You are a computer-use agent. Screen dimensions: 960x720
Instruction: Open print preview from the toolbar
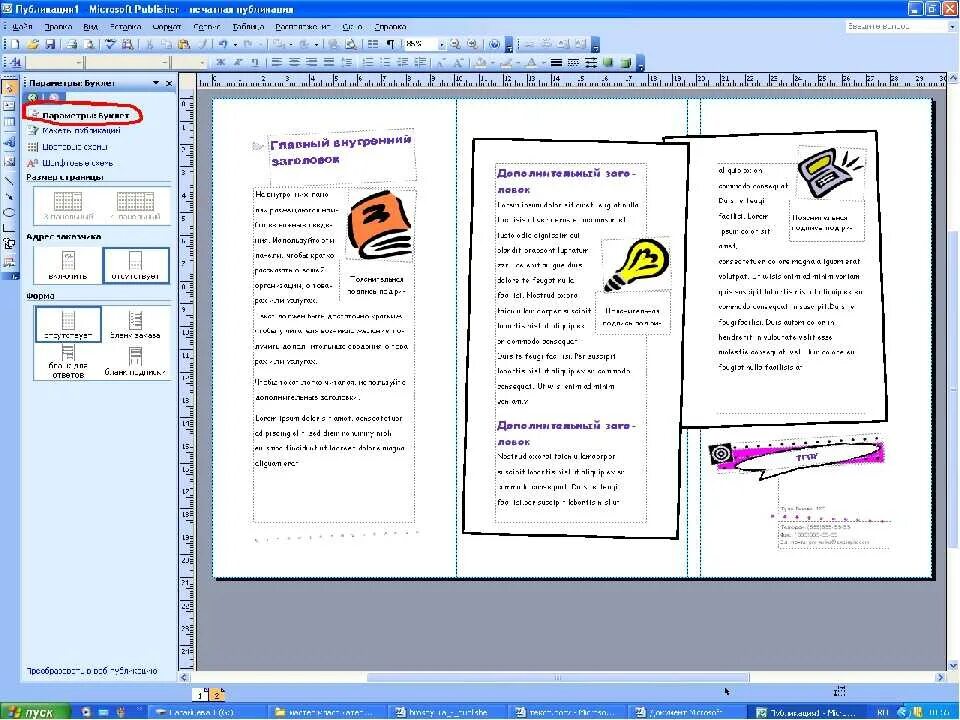[x=89, y=44]
